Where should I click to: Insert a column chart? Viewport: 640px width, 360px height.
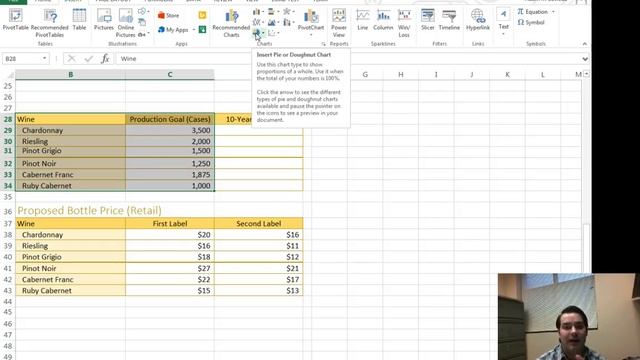(x=258, y=11)
